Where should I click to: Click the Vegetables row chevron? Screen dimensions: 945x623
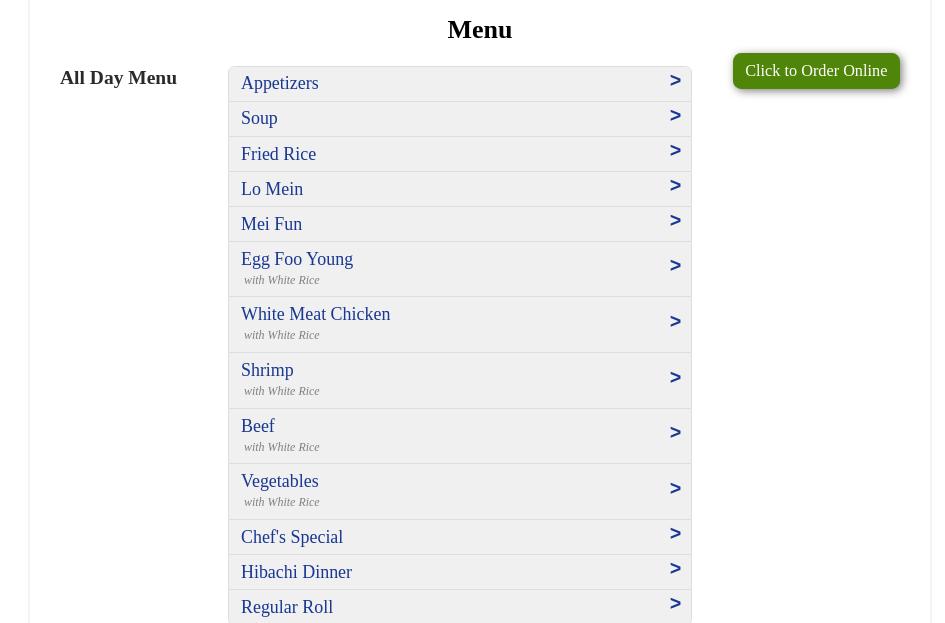click(675, 488)
